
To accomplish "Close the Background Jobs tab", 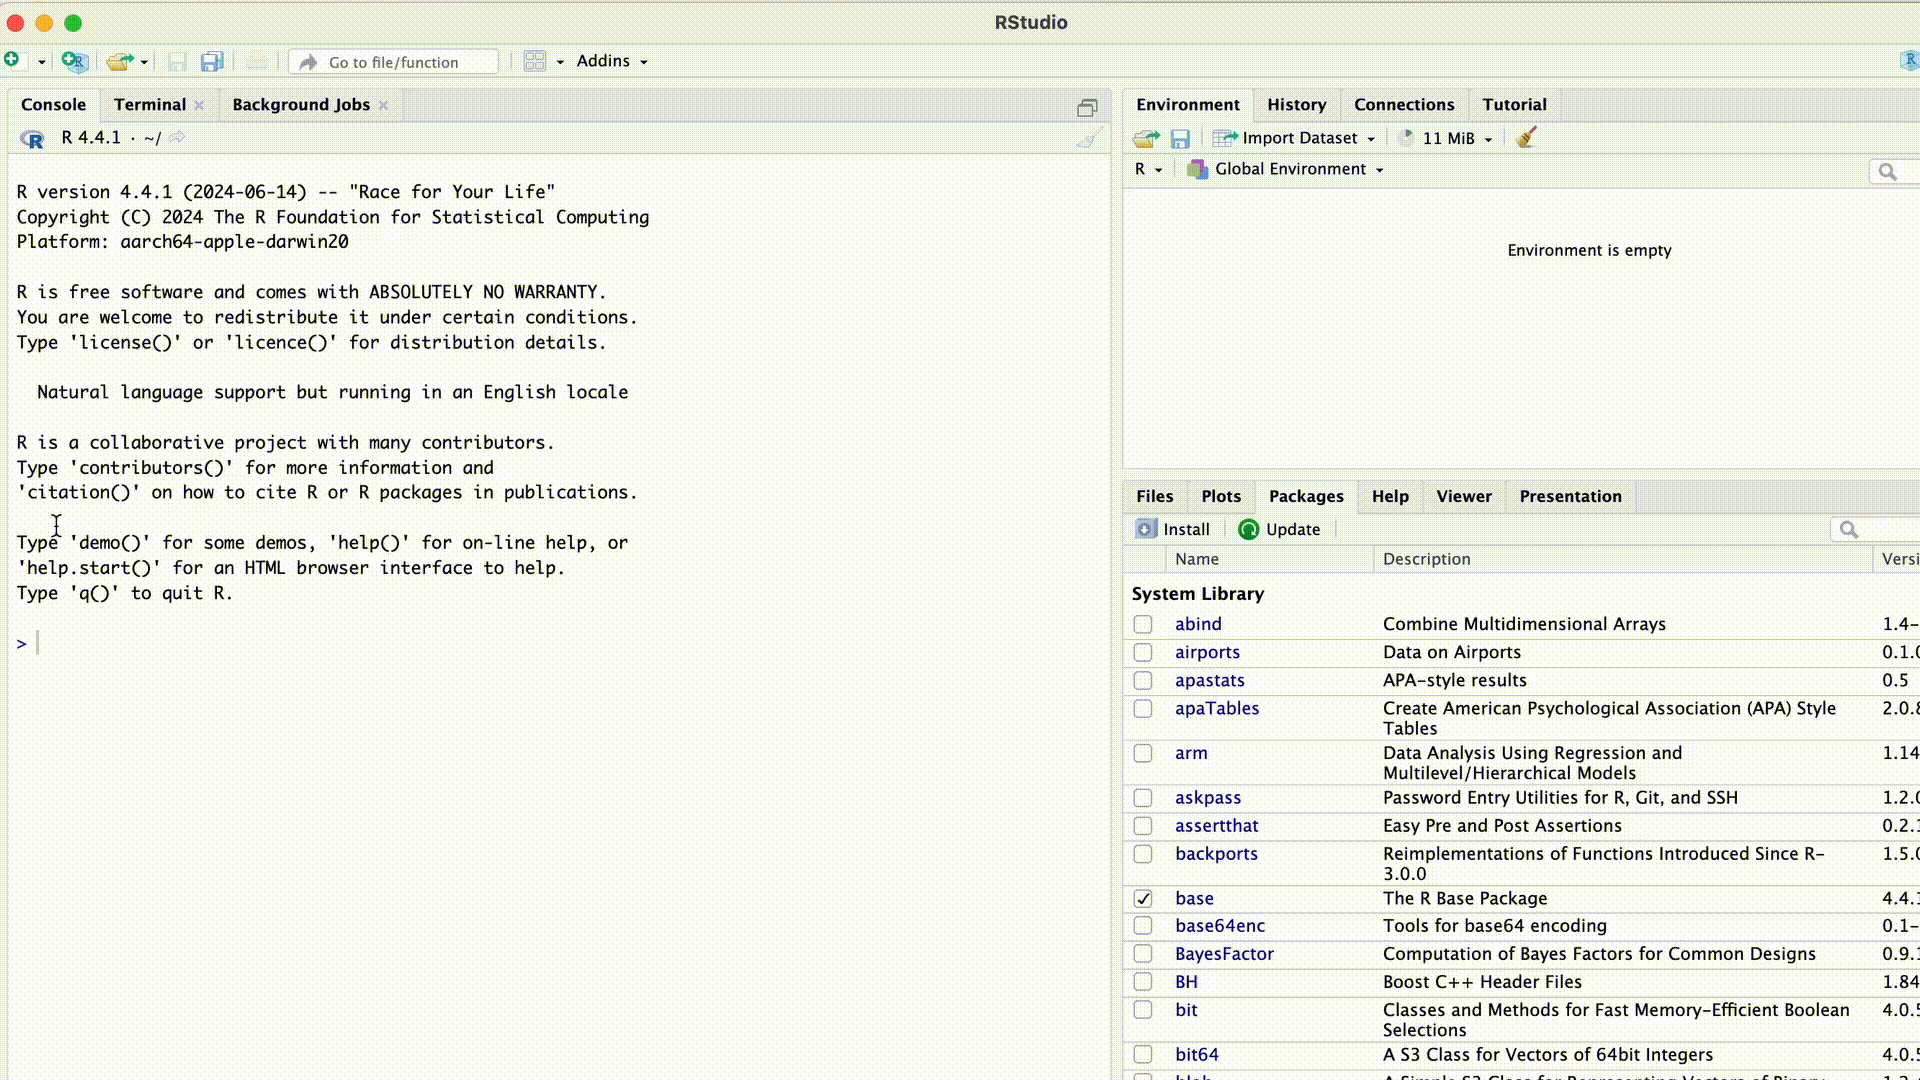I will pos(383,105).
